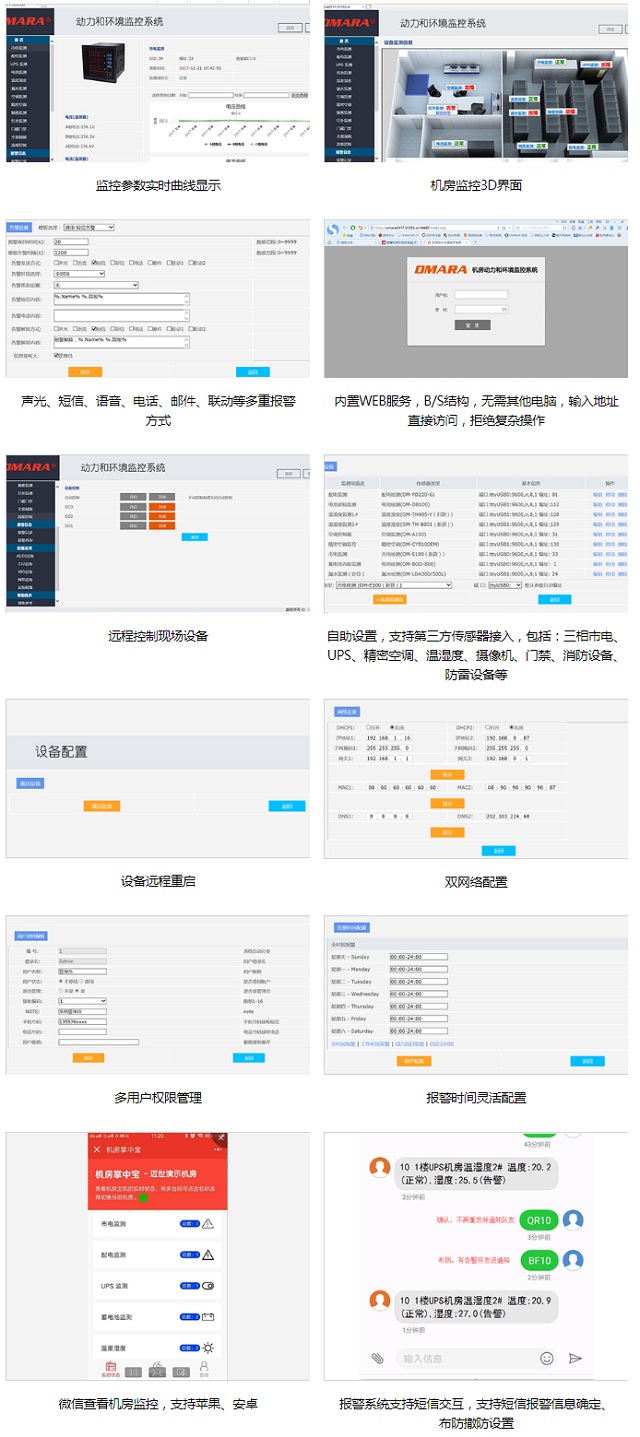Click orange avatar beside the 温度:20.9 message
This screenshot has width=640, height=1437.
379,1300
